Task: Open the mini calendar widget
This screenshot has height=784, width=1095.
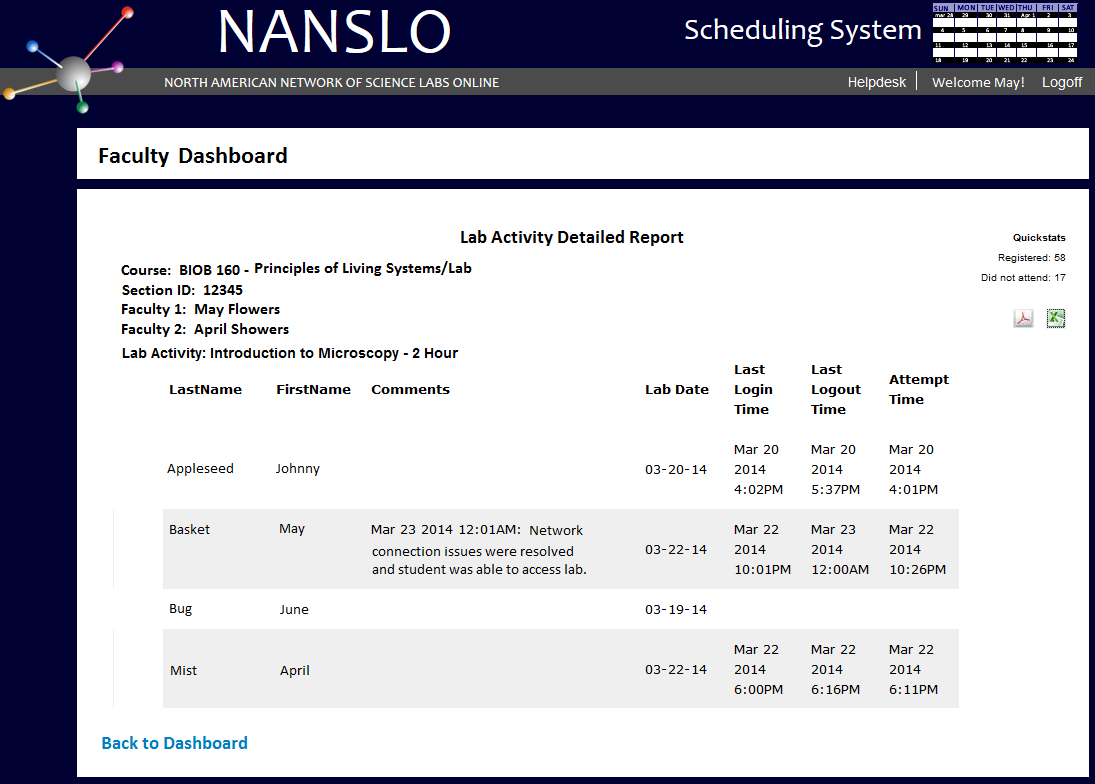Action: (x=1003, y=35)
